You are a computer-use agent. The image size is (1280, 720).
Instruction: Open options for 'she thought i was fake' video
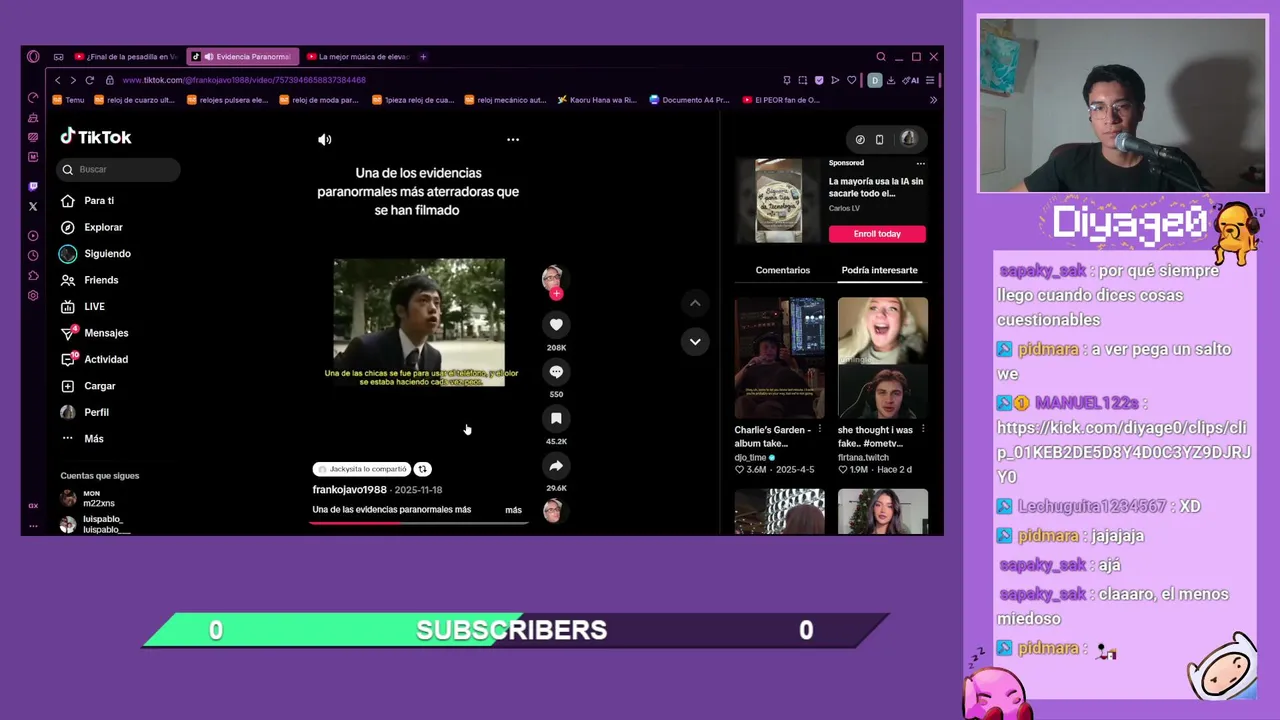coord(923,430)
